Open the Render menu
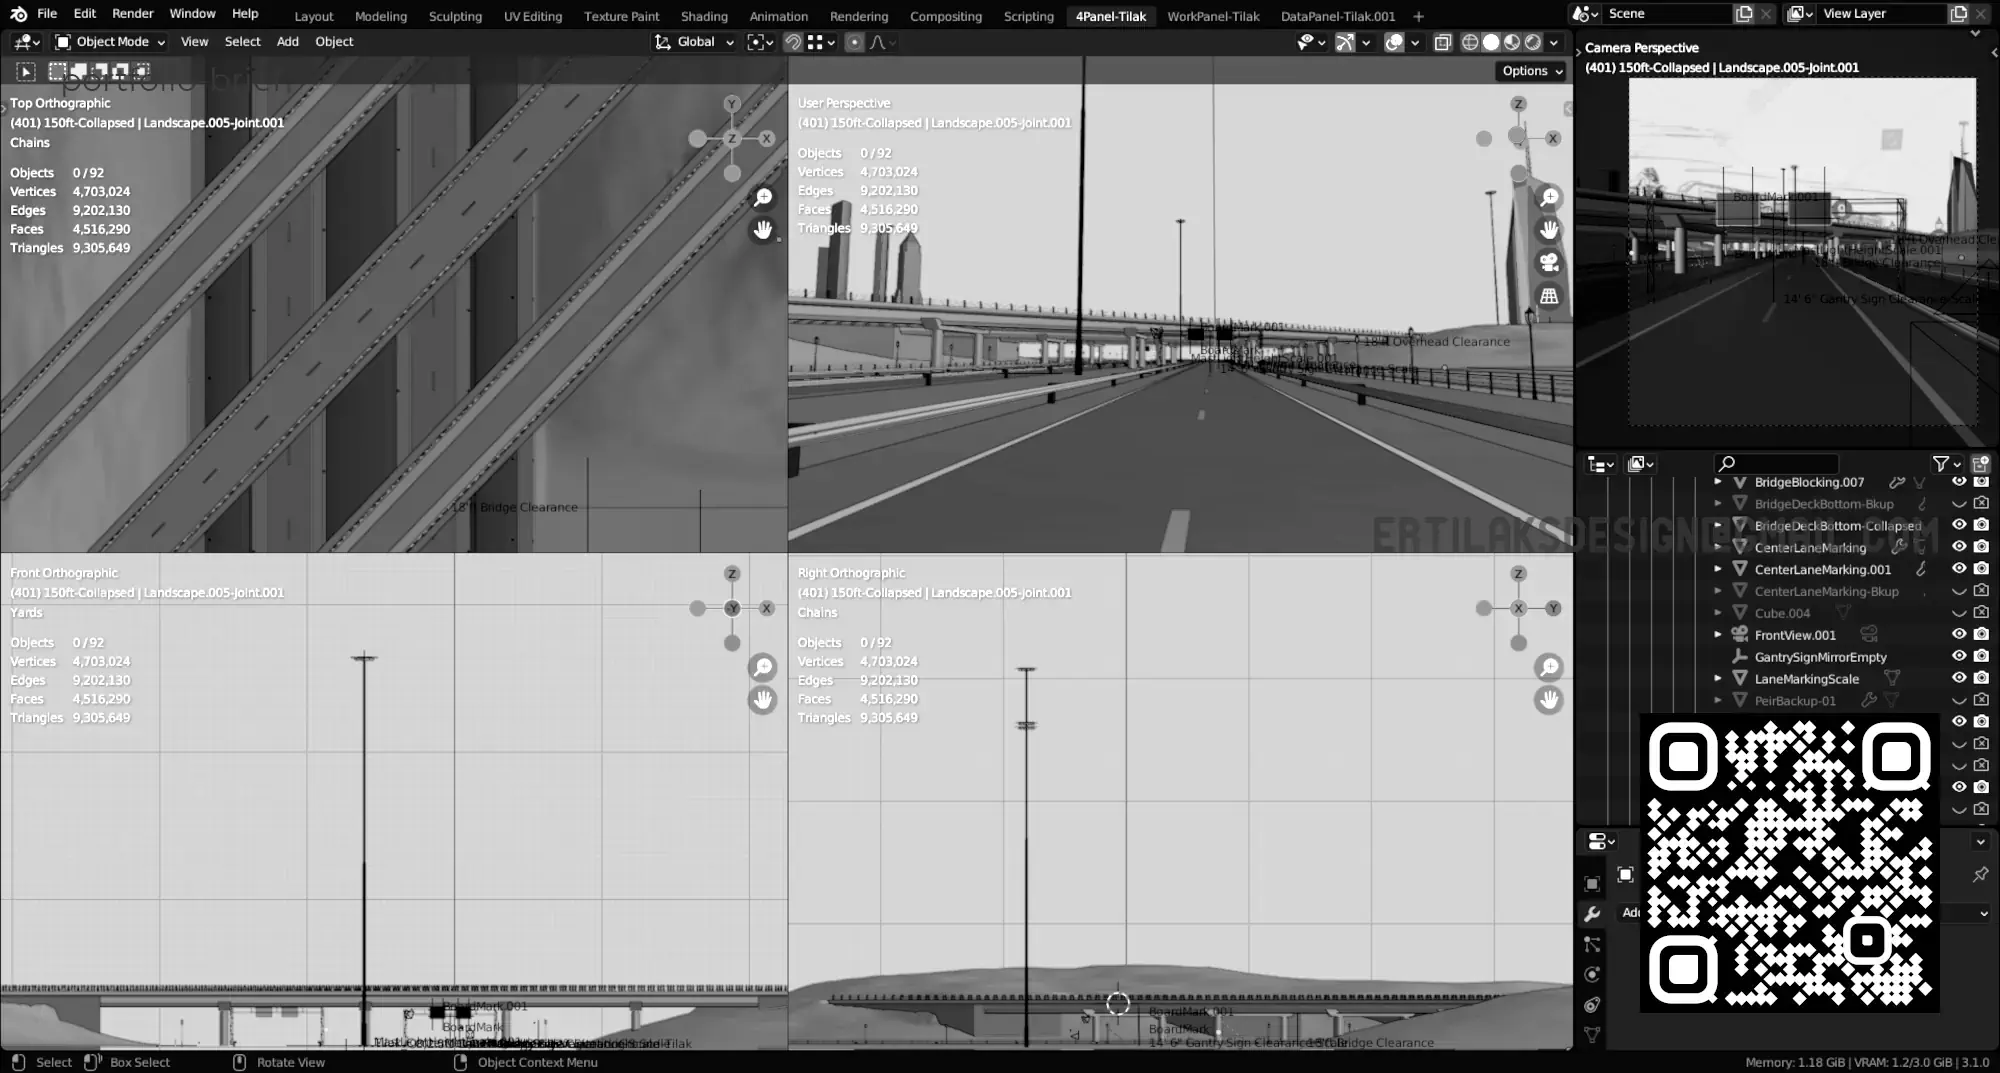The image size is (2000, 1073). point(132,14)
